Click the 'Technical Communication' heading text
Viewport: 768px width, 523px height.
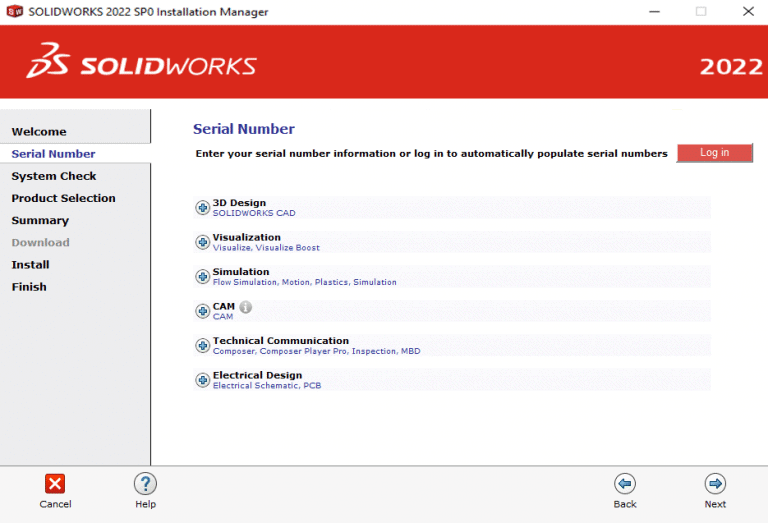tap(281, 340)
